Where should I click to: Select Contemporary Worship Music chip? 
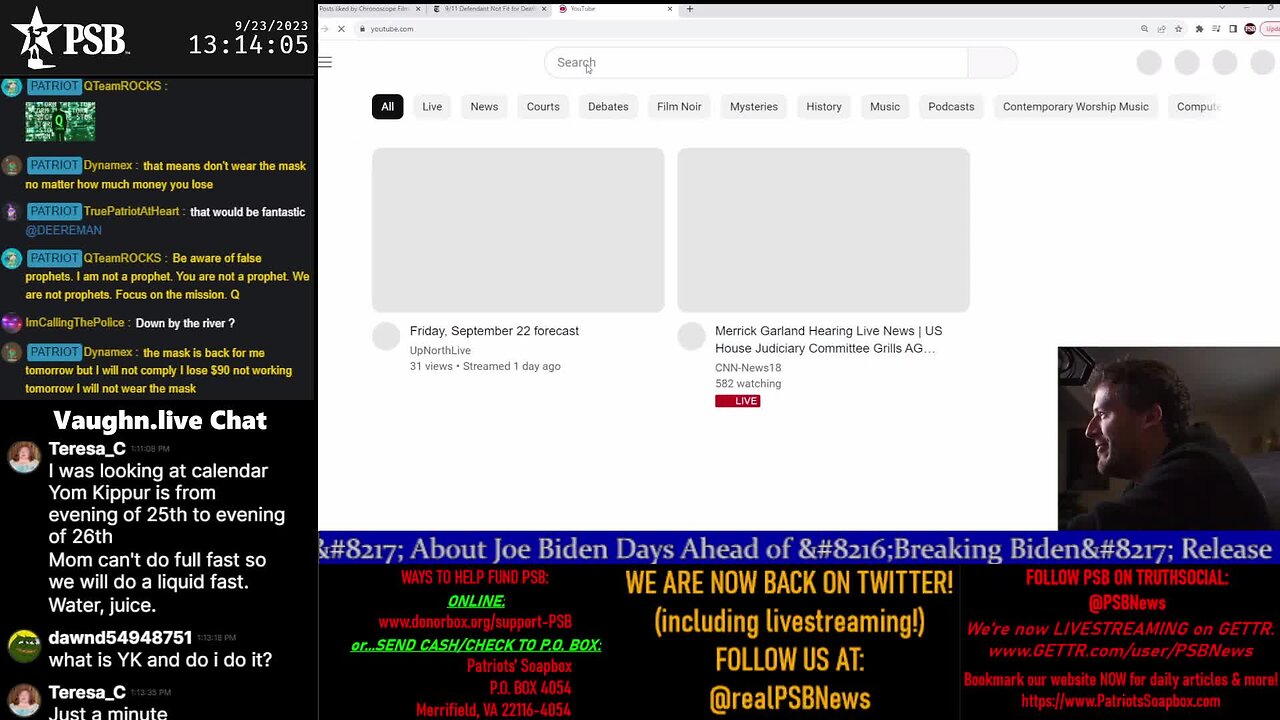[x=1076, y=106]
